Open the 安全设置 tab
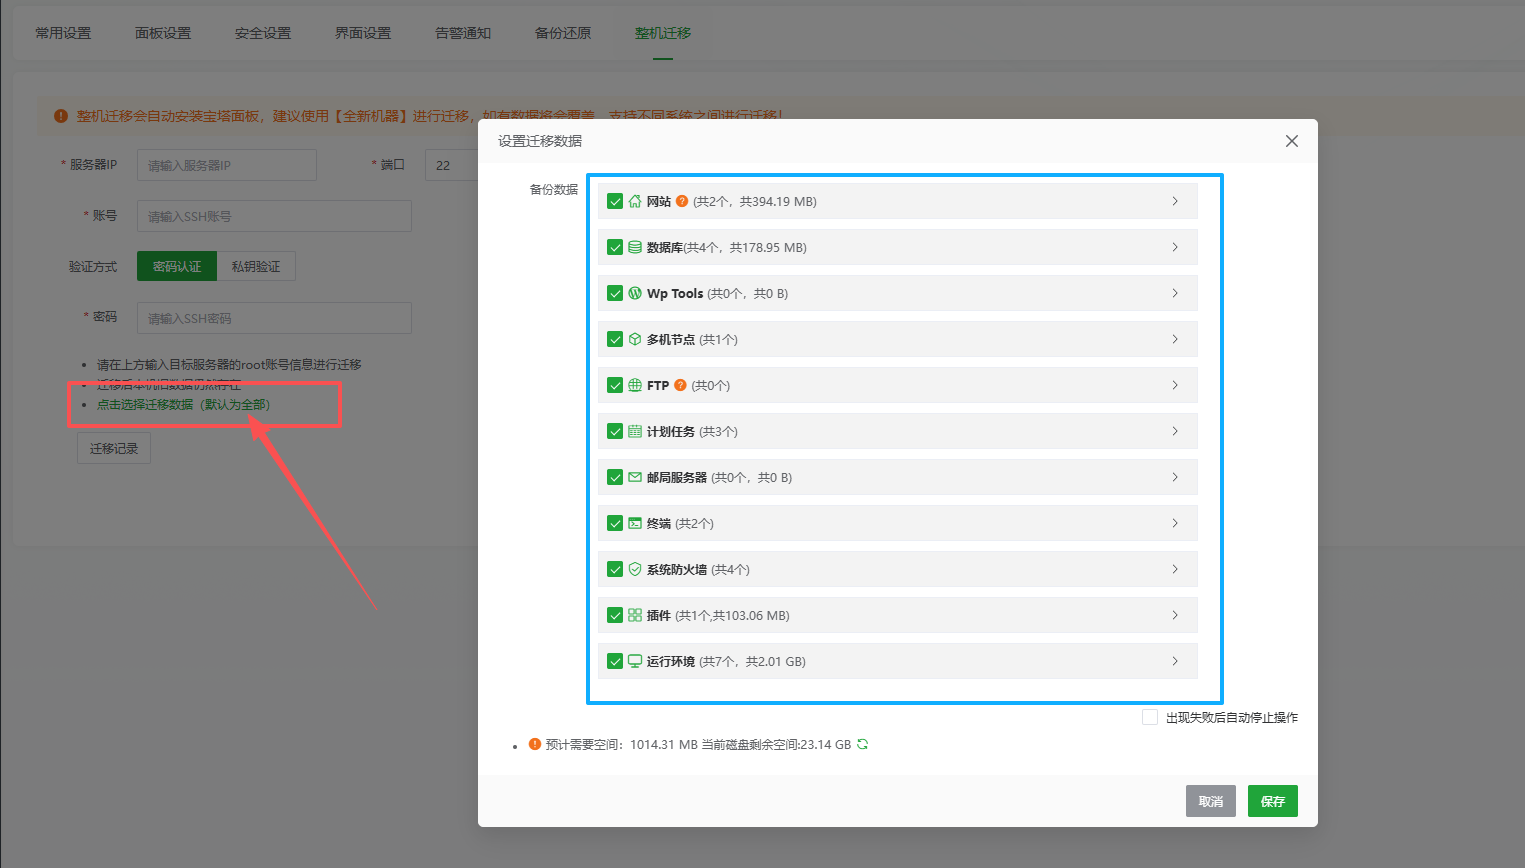 [263, 33]
